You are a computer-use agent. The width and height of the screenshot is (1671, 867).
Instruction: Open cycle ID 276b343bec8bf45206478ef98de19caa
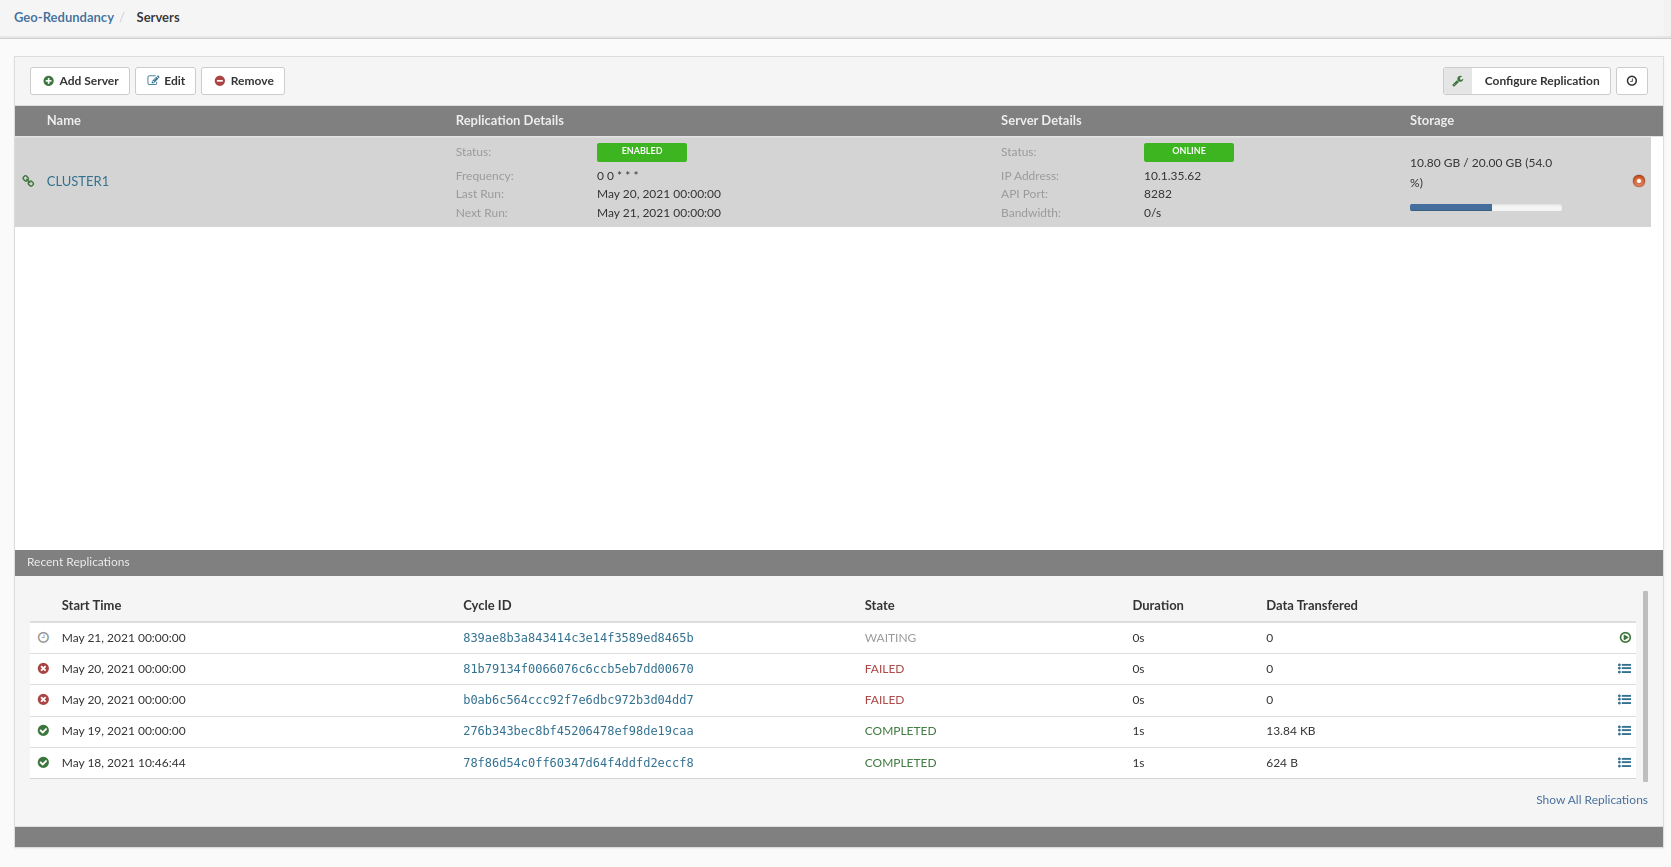click(x=578, y=731)
